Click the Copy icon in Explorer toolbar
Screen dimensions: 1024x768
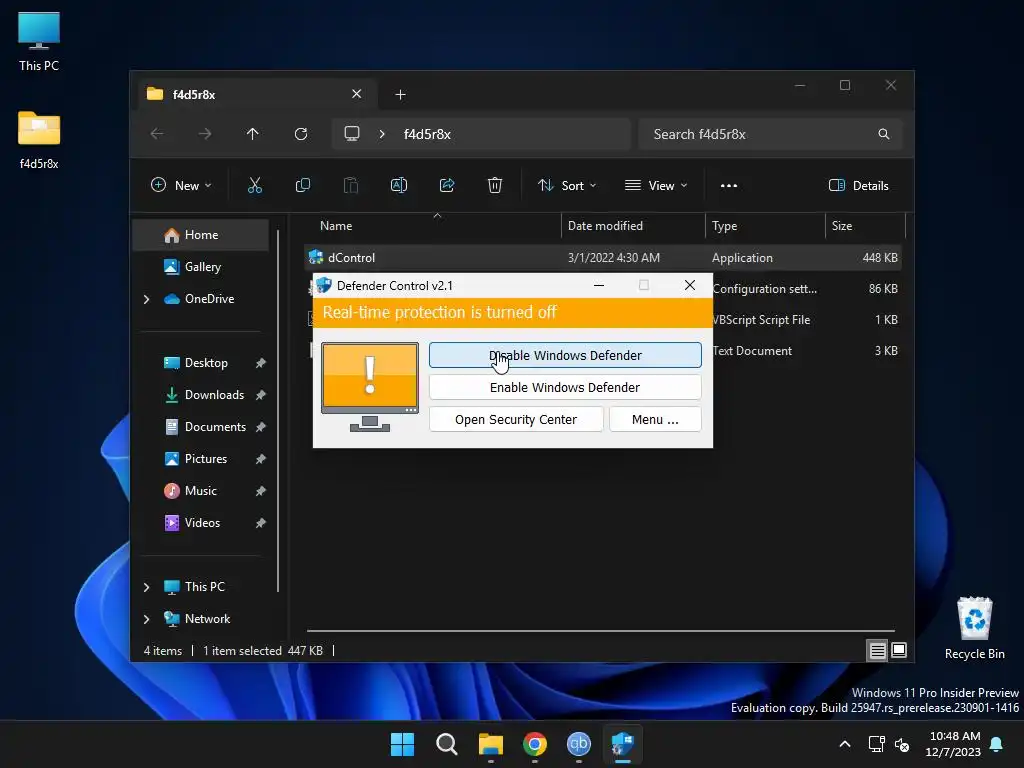303,185
